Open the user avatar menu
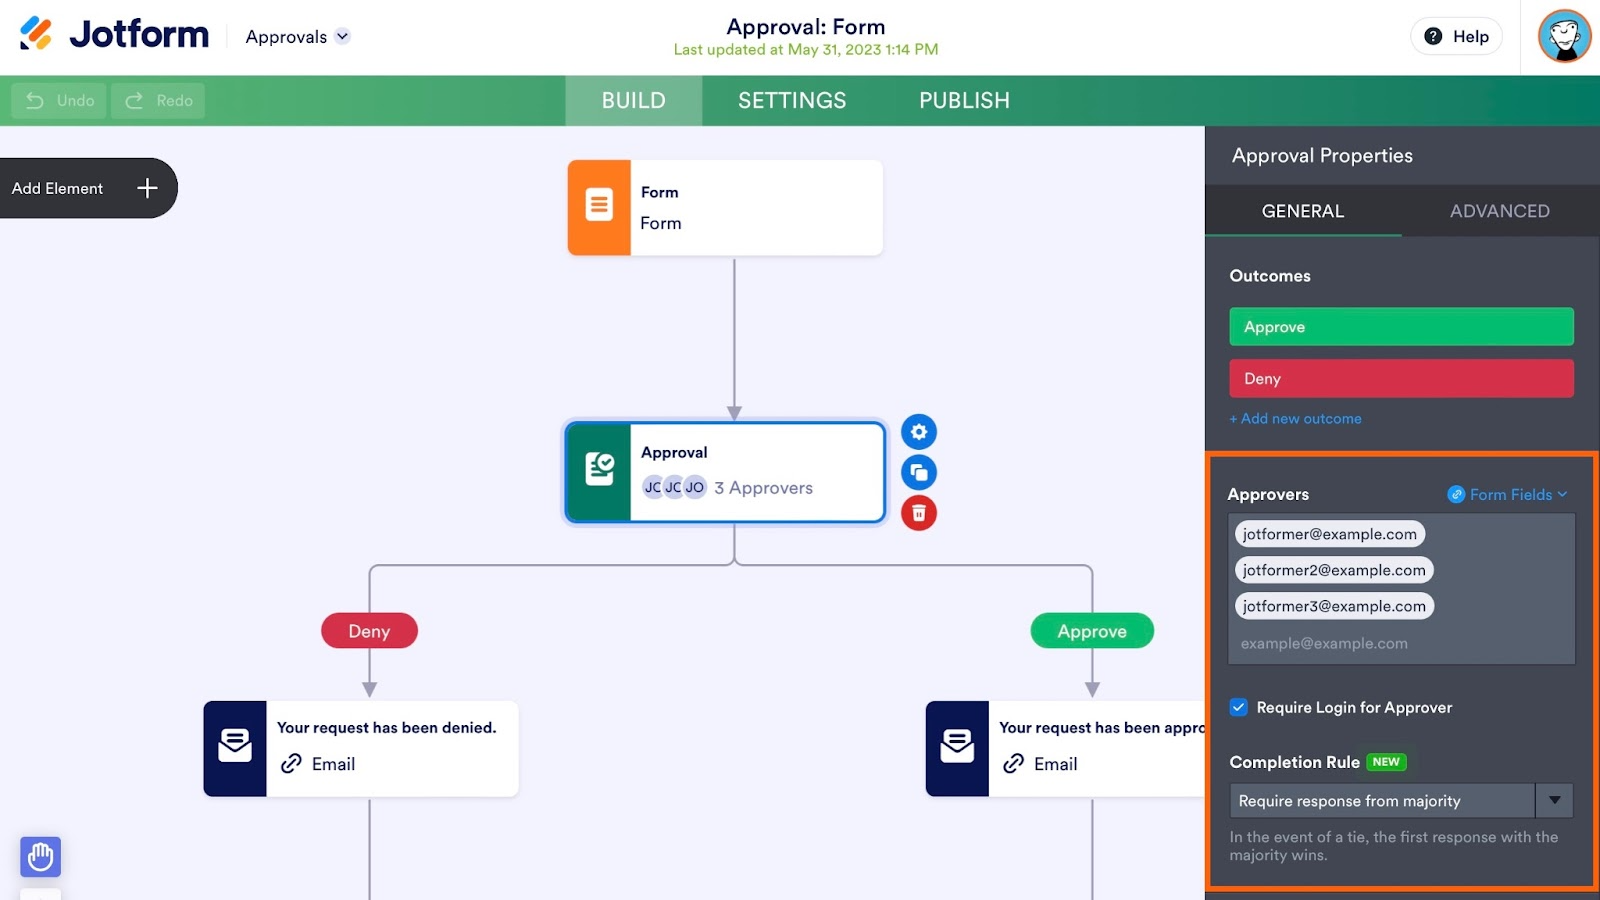Image resolution: width=1600 pixels, height=900 pixels. tap(1564, 37)
